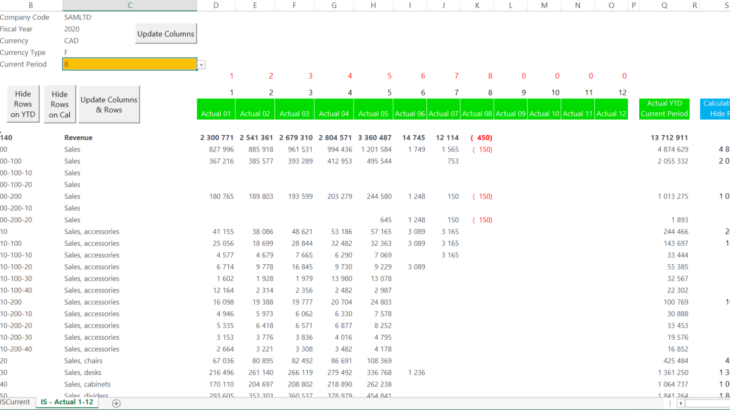
Task: Select column header D
Action: 216,5
